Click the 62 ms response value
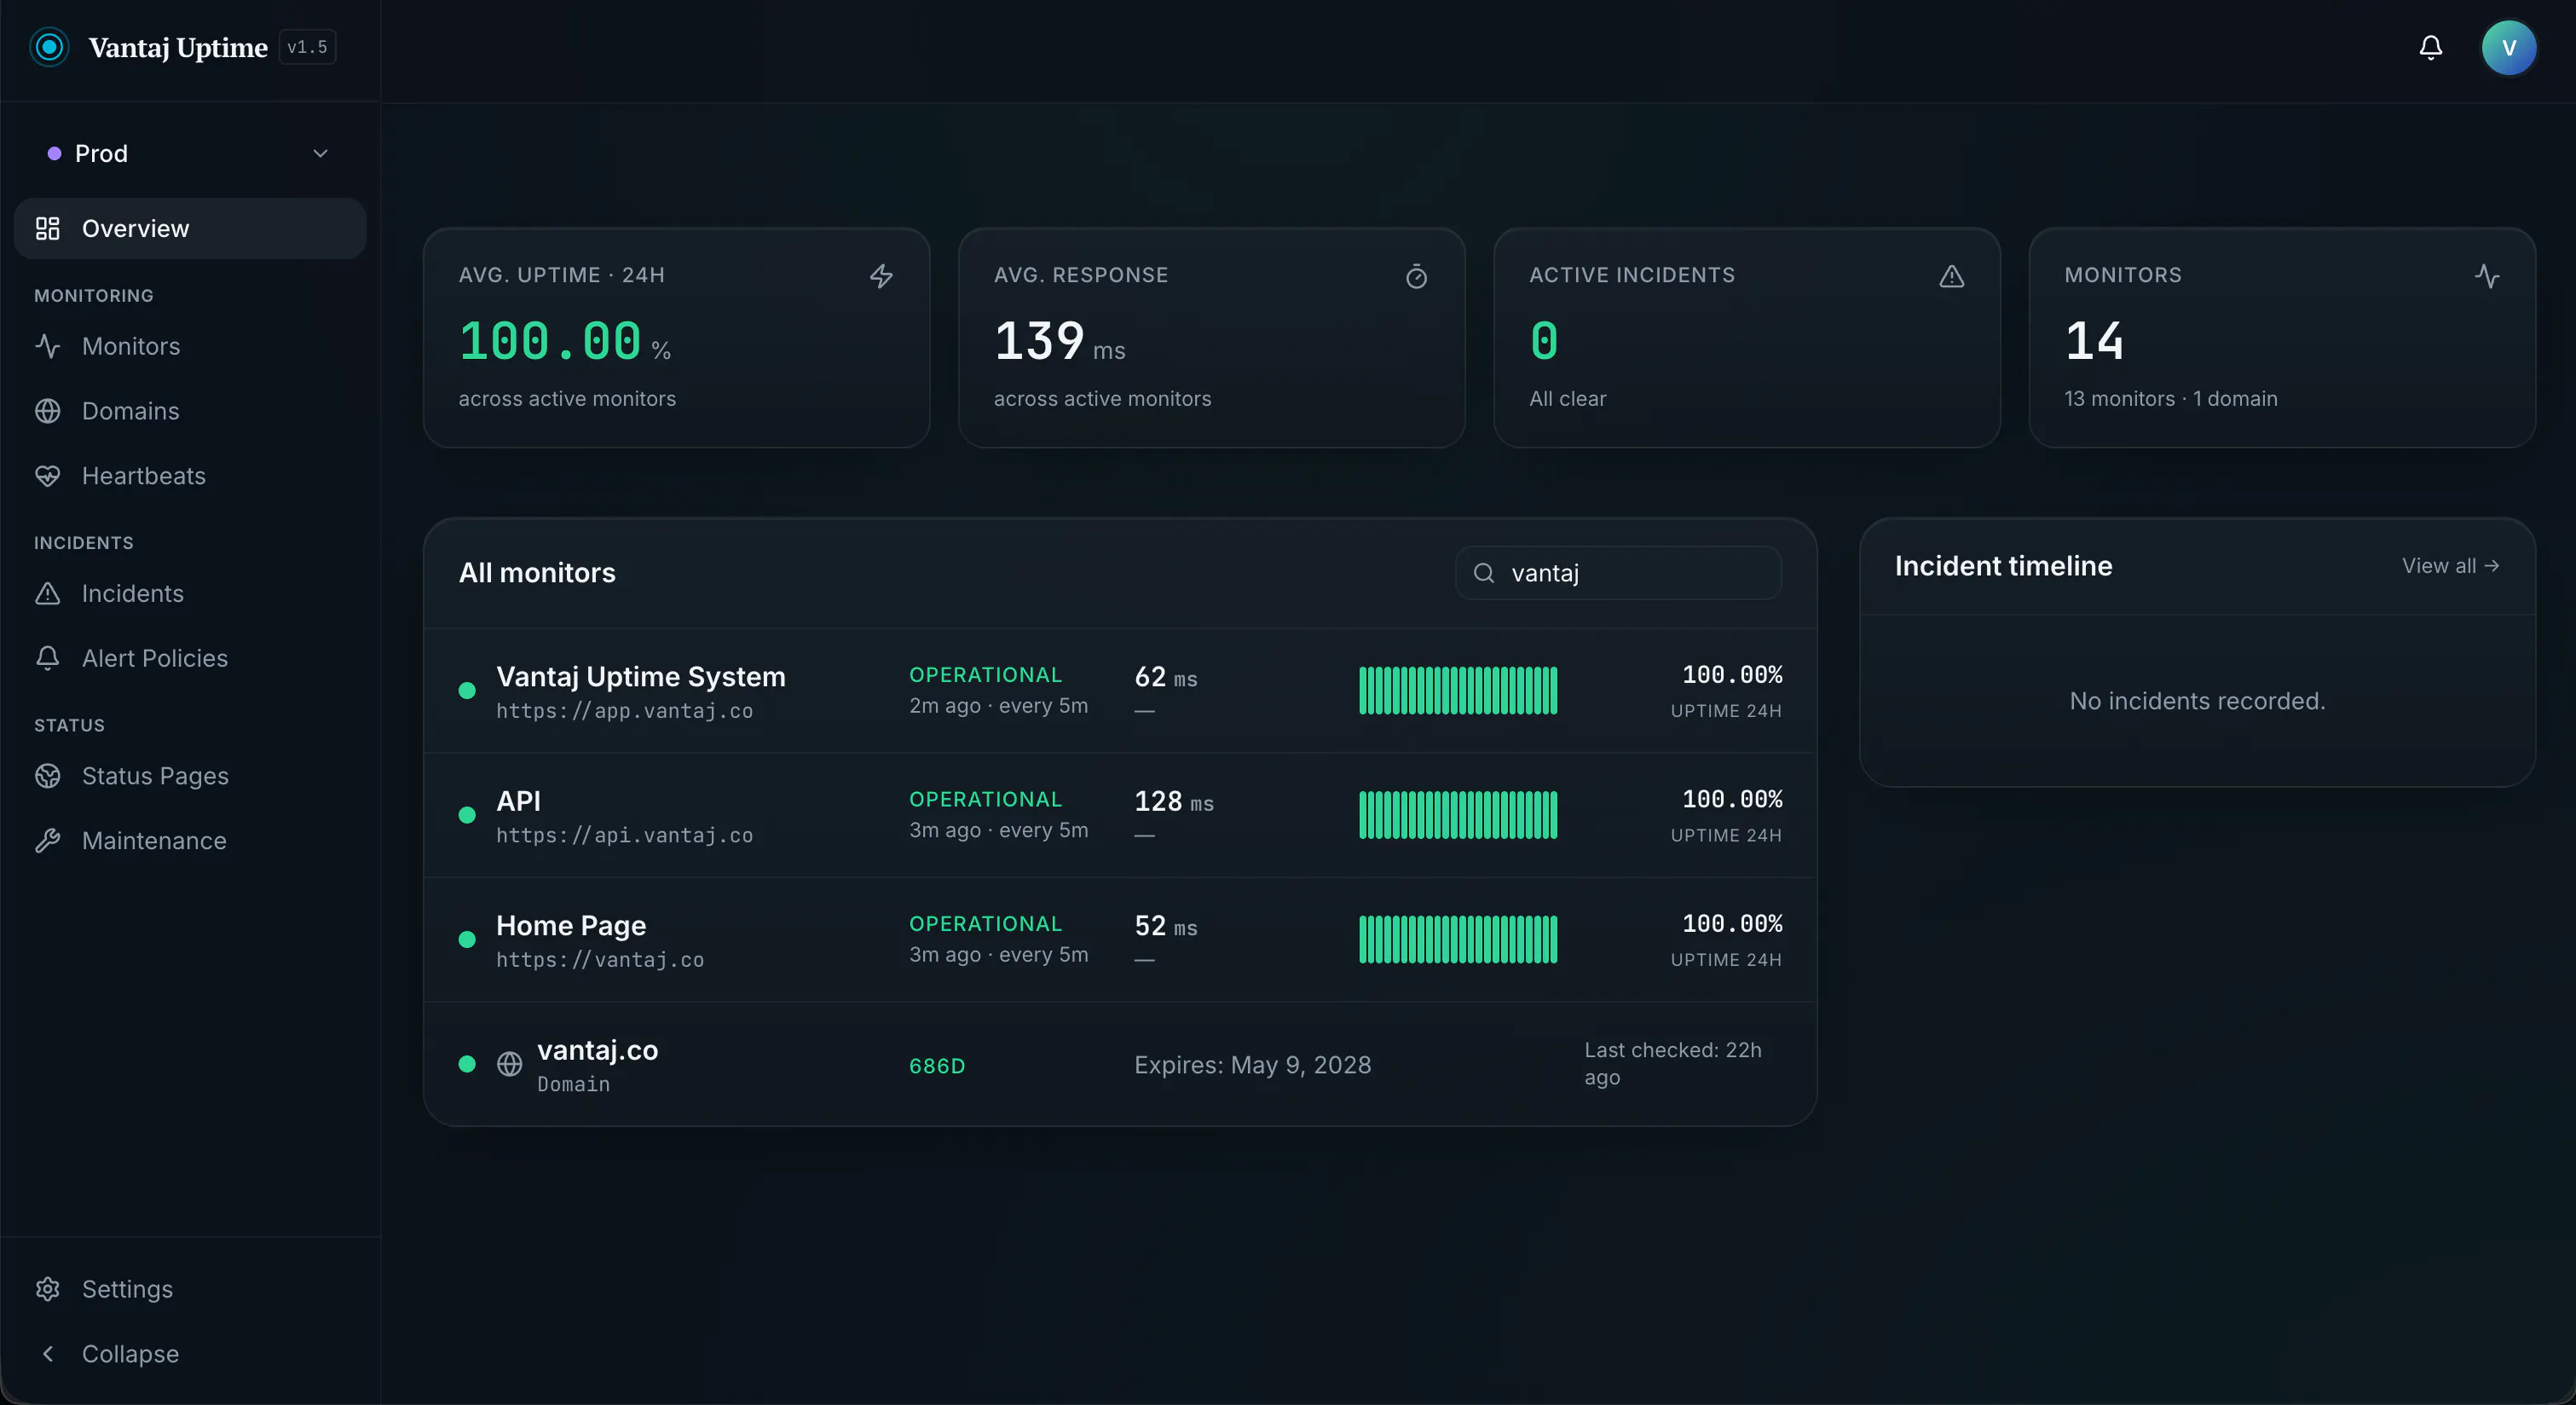Image resolution: width=2576 pixels, height=1405 pixels. [x=1166, y=678]
